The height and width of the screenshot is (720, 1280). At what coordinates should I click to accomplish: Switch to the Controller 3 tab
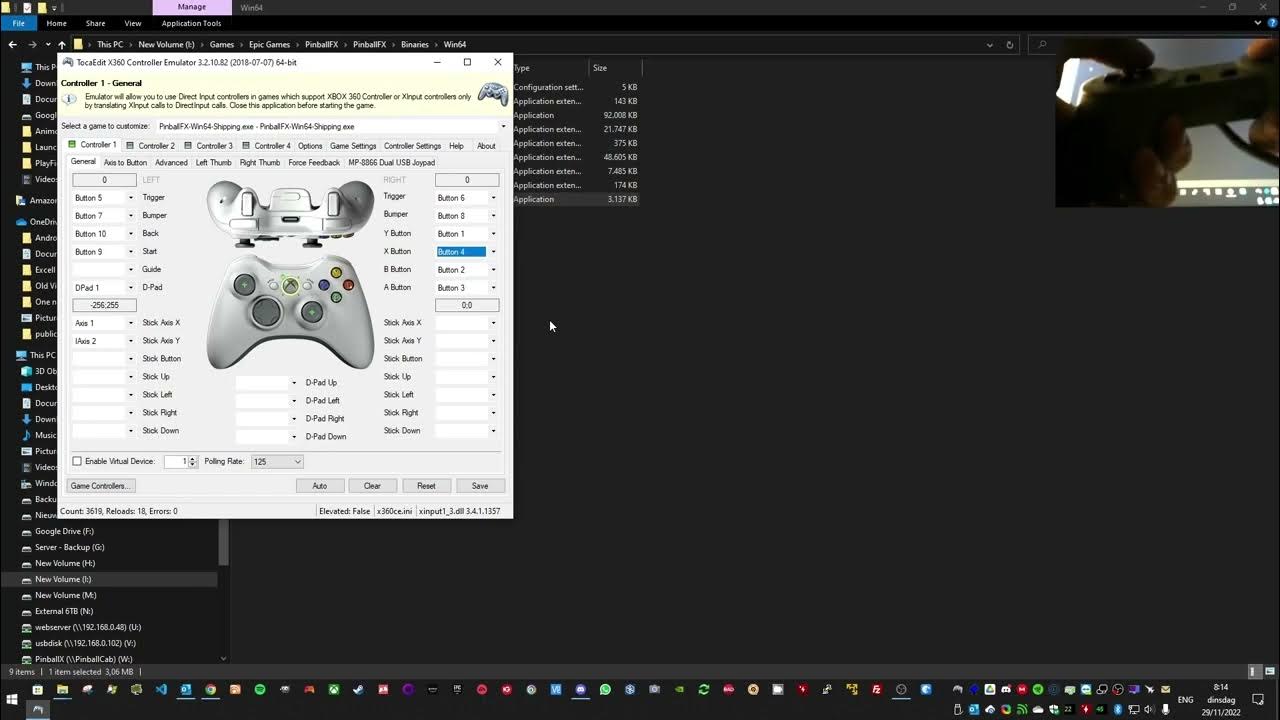tap(209, 146)
